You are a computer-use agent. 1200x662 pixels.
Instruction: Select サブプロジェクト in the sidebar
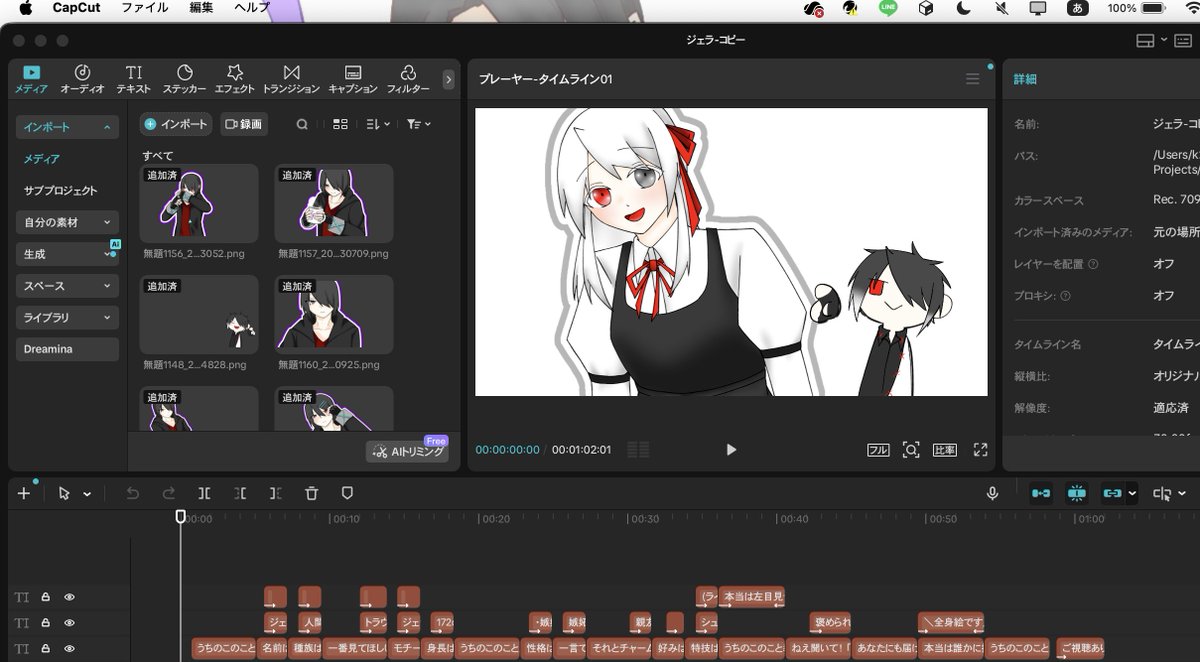click(x=61, y=190)
